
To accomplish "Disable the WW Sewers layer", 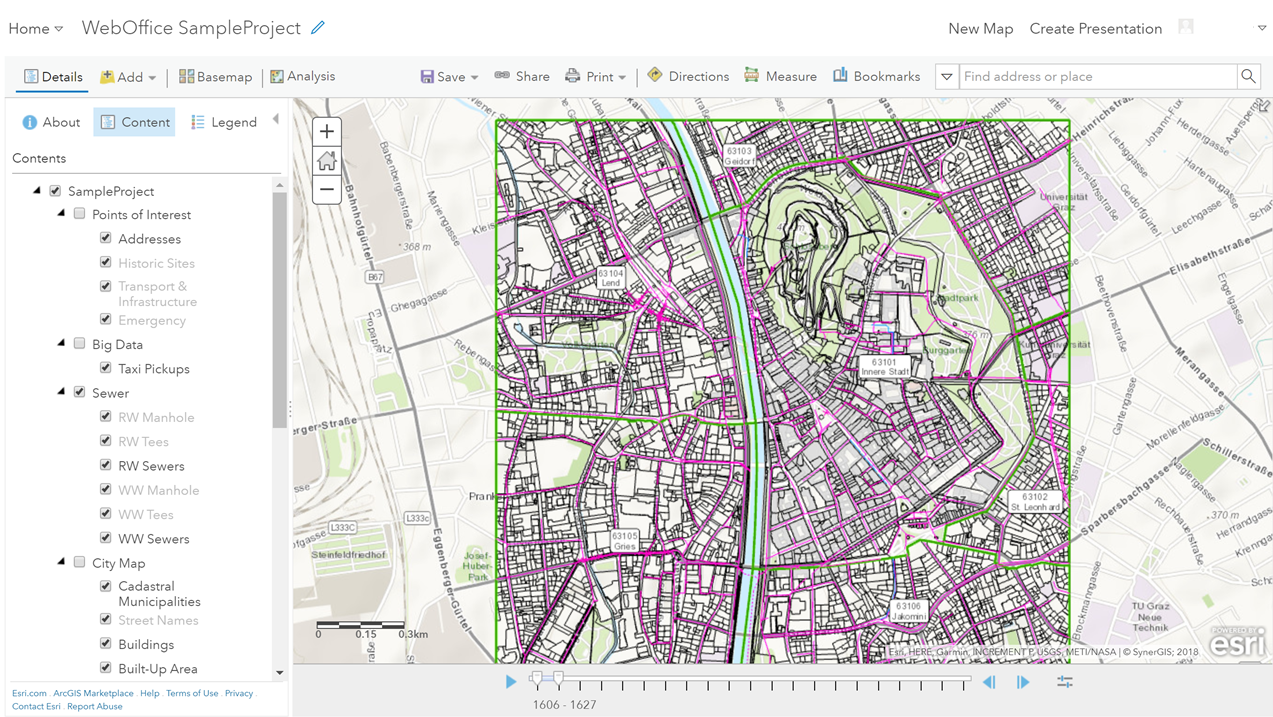I will (x=105, y=538).
